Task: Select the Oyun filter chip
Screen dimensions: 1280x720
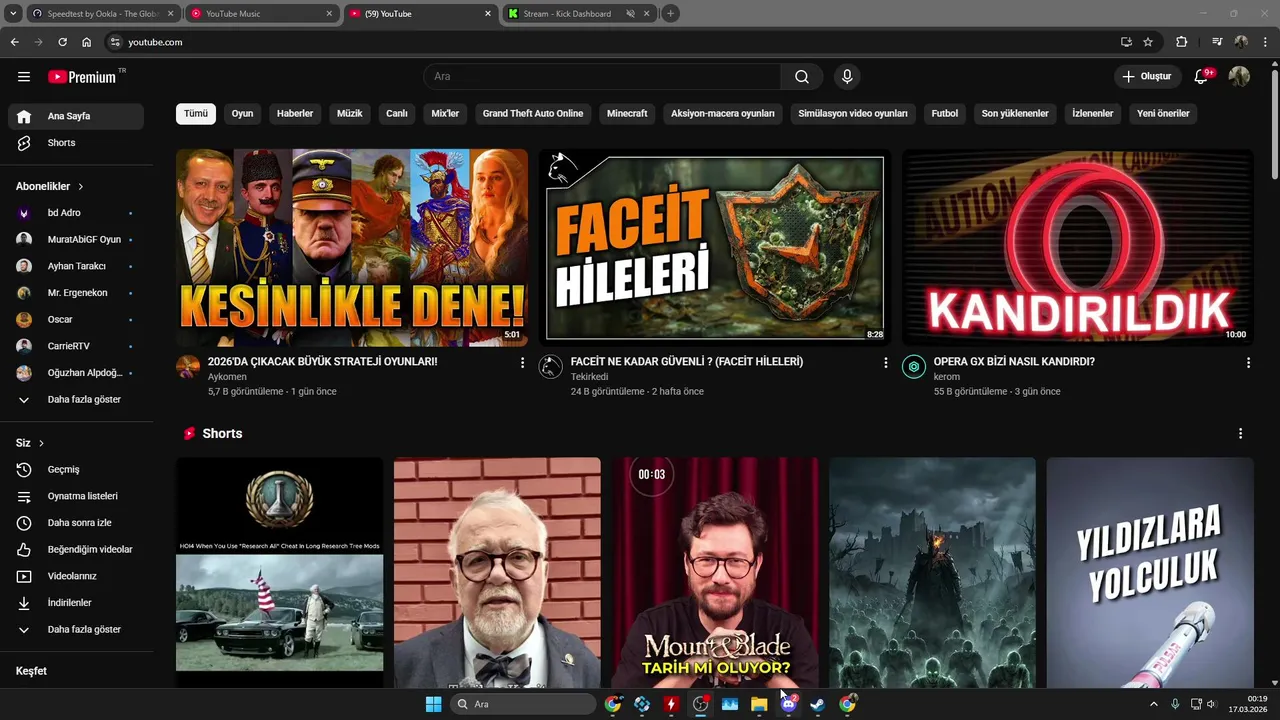Action: [243, 114]
